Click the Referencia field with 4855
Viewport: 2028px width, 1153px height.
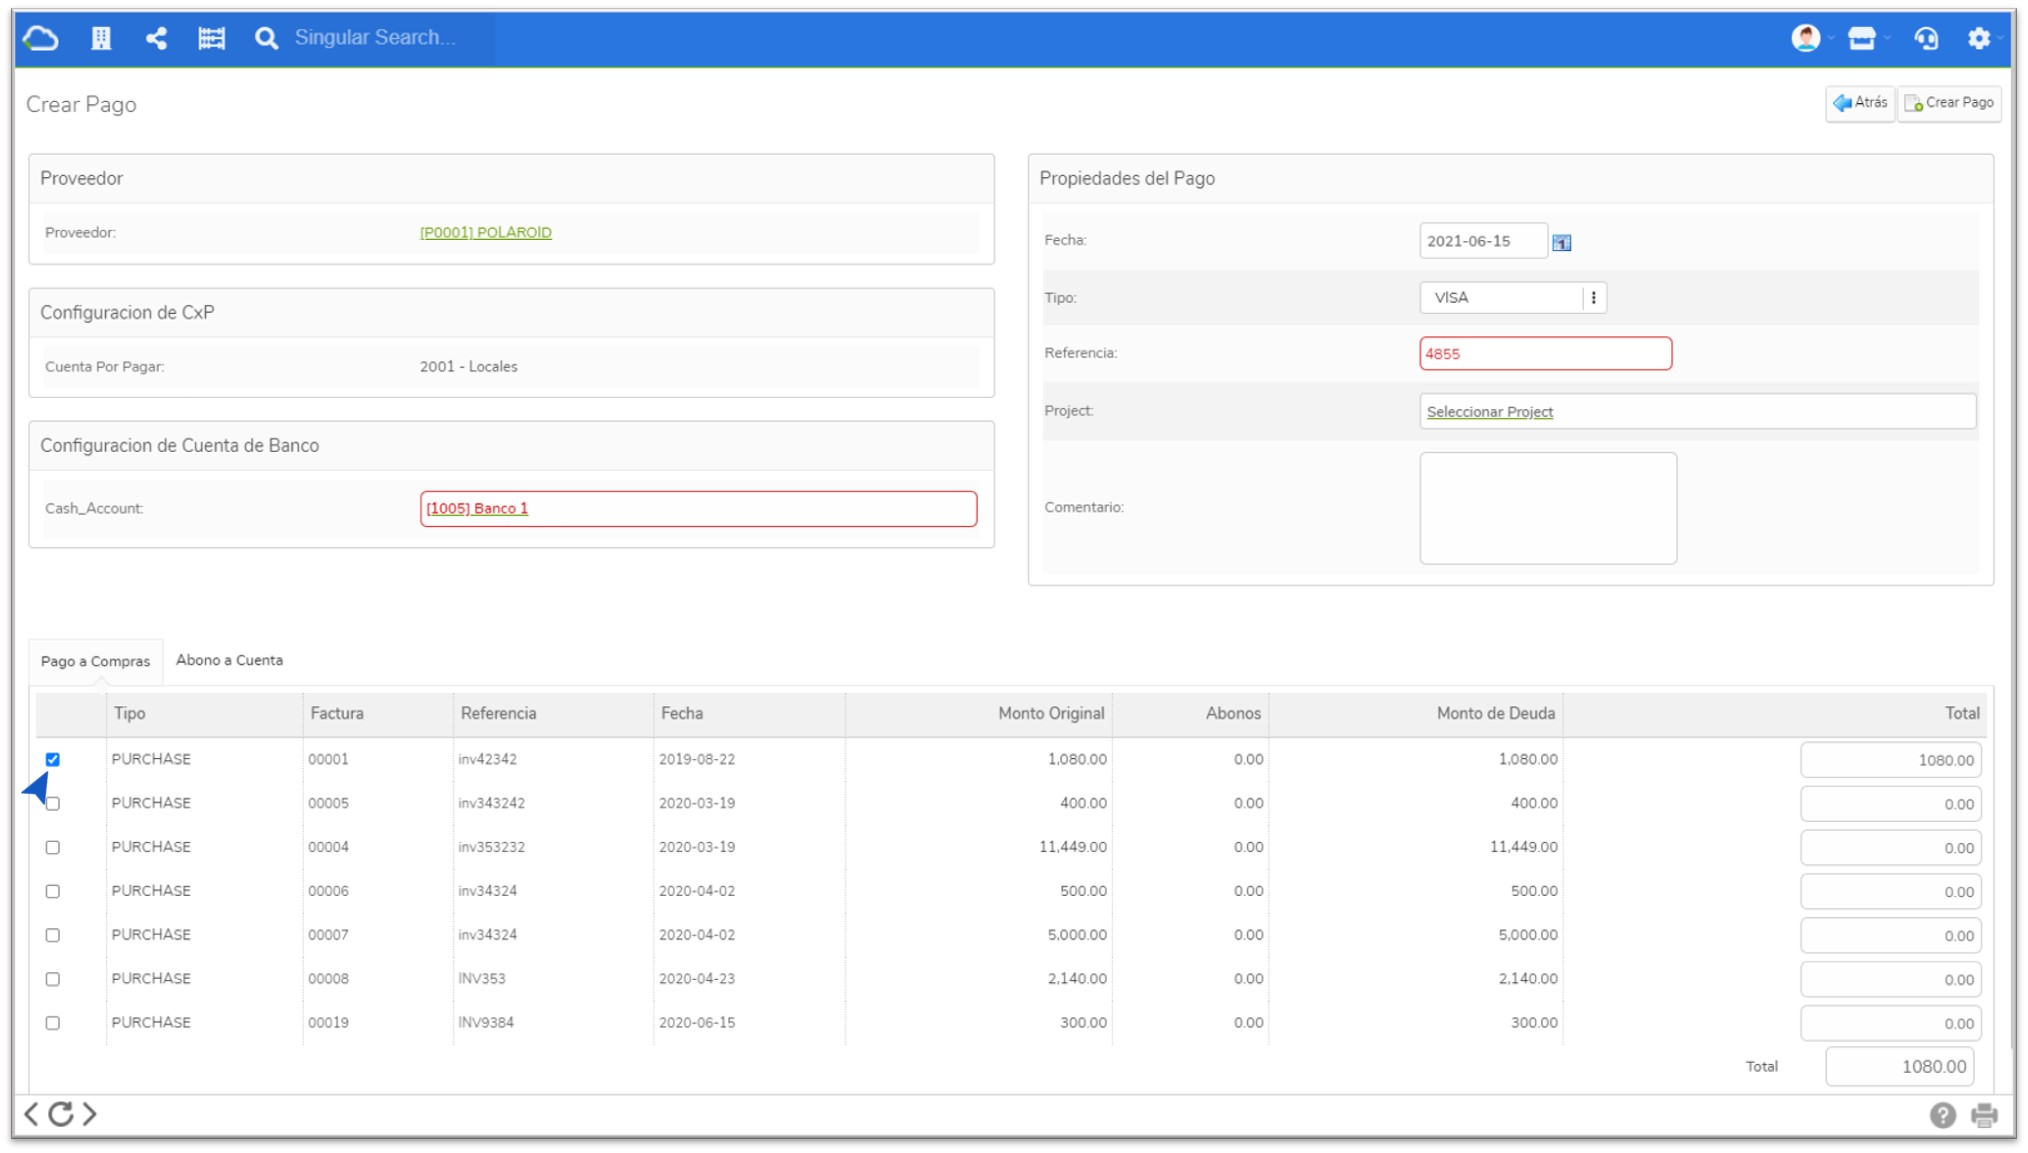click(x=1545, y=354)
